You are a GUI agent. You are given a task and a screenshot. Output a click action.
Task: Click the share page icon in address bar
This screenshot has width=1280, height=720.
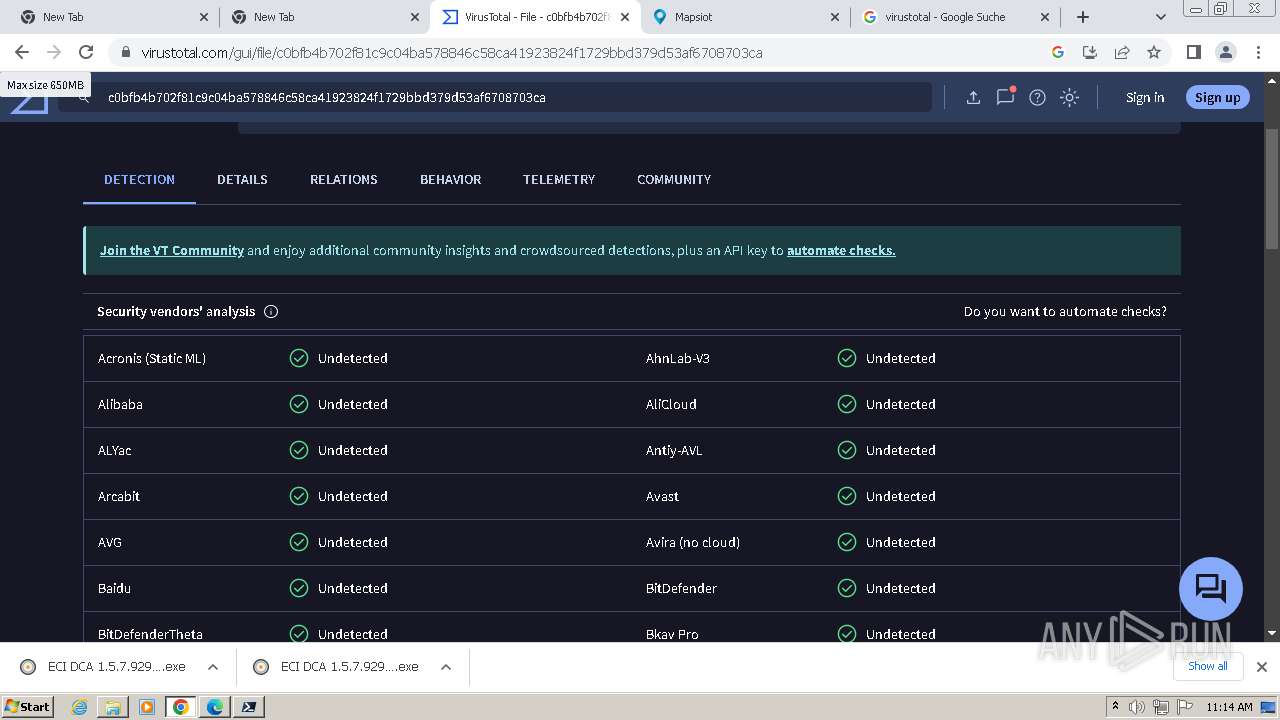(x=1122, y=52)
